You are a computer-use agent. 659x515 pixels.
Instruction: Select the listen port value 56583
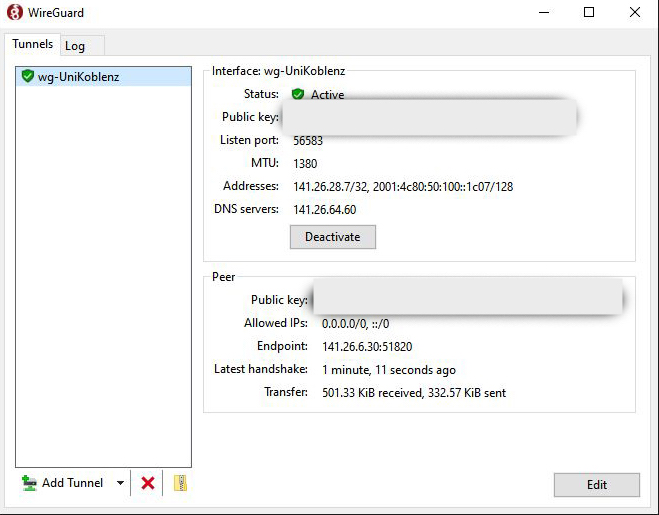pos(308,140)
